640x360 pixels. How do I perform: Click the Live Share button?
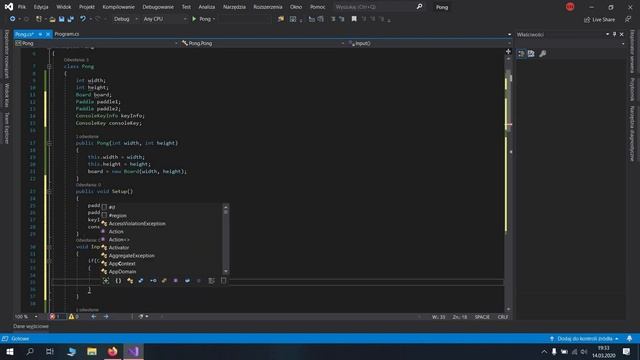pos(599,19)
